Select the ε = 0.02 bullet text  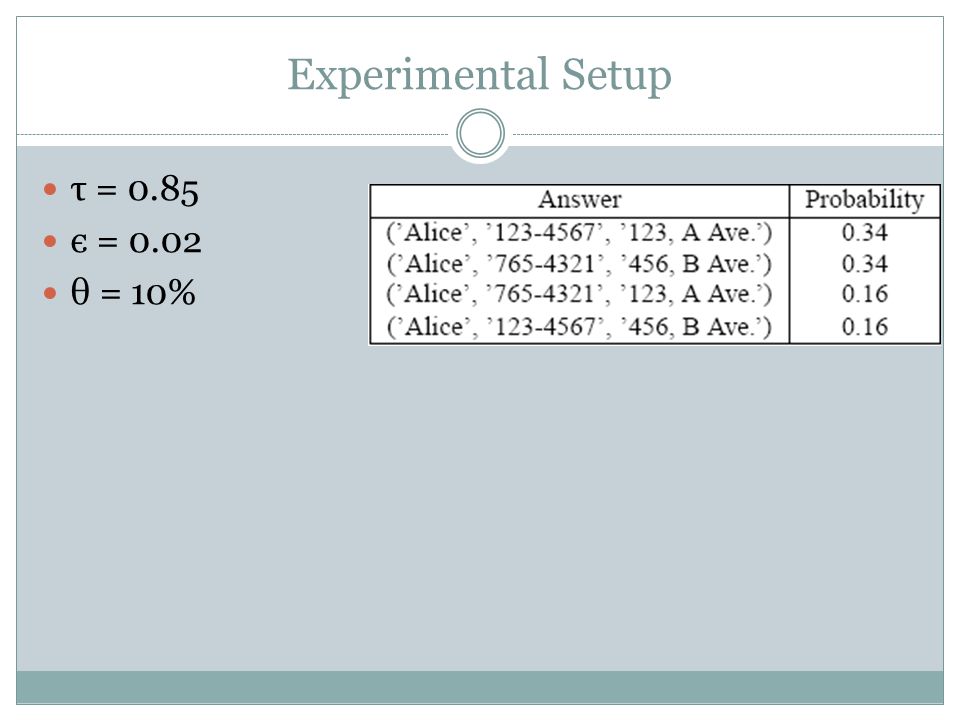pyautogui.click(x=135, y=242)
